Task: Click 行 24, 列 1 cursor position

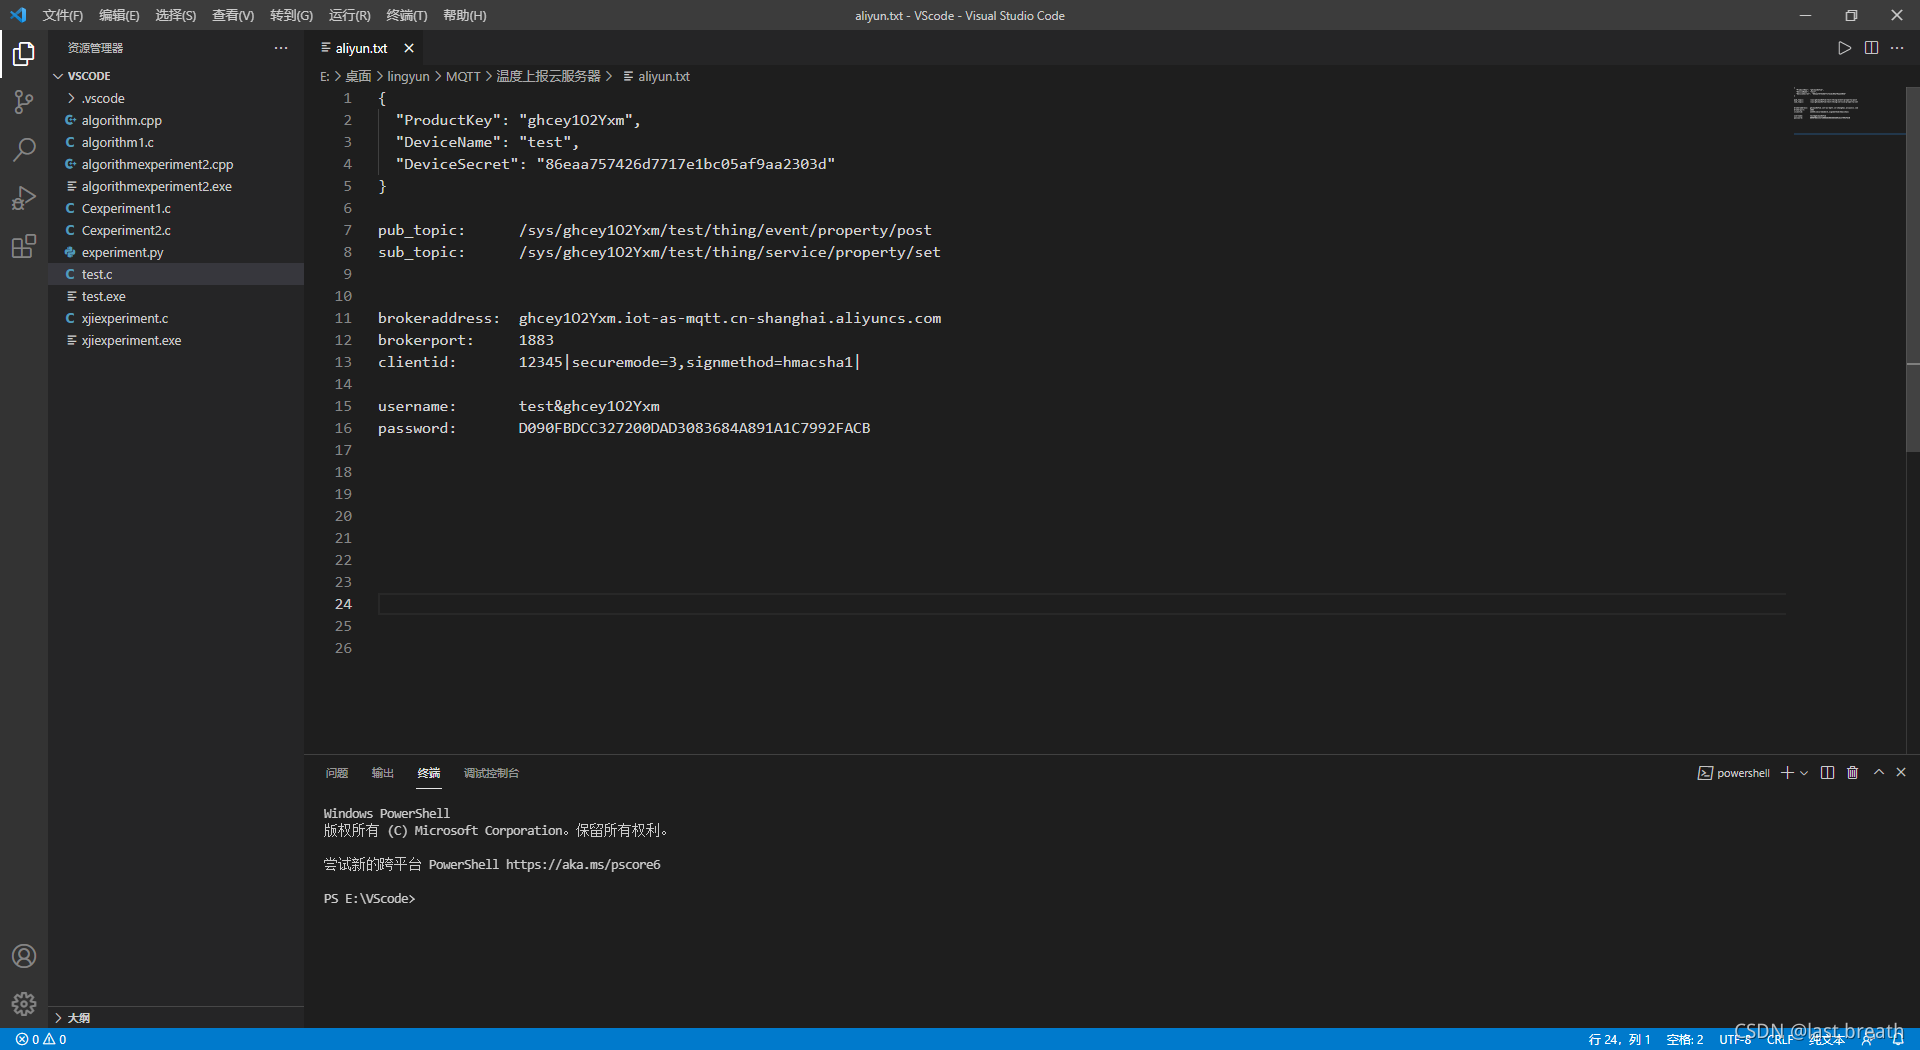Action: (x=1619, y=1039)
